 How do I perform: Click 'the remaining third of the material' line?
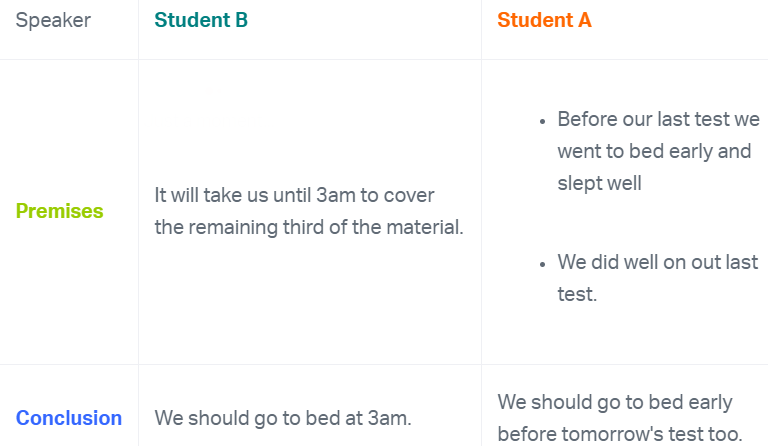309,227
